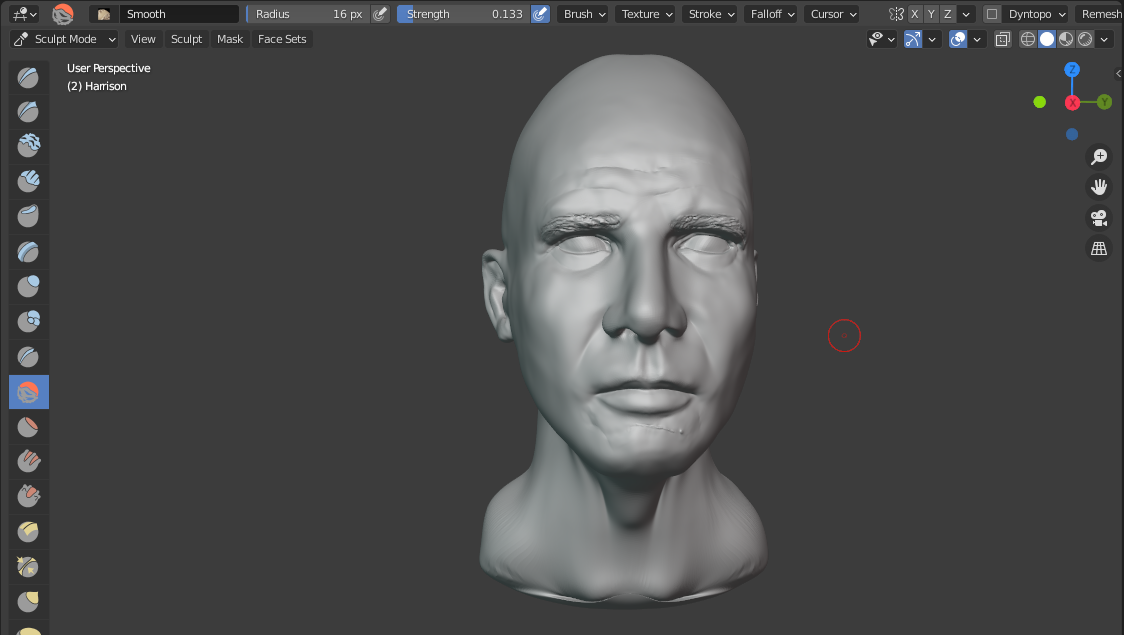Click the pan view hand icon
This screenshot has width=1124, height=635.
tap(1098, 187)
